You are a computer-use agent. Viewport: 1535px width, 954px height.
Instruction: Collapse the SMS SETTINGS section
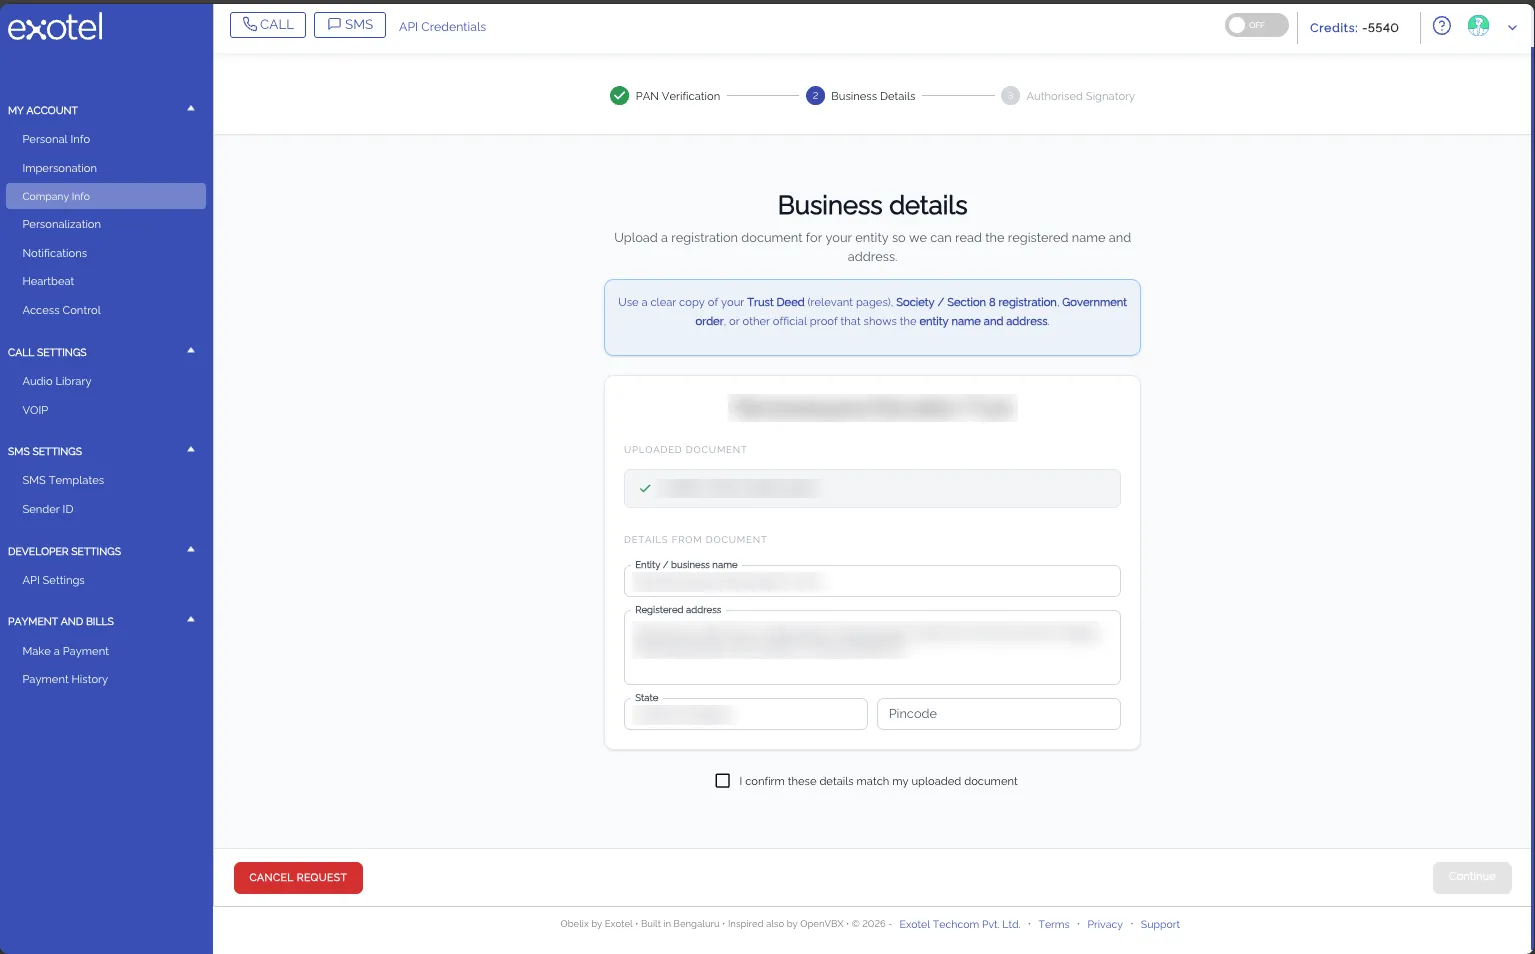tap(191, 450)
